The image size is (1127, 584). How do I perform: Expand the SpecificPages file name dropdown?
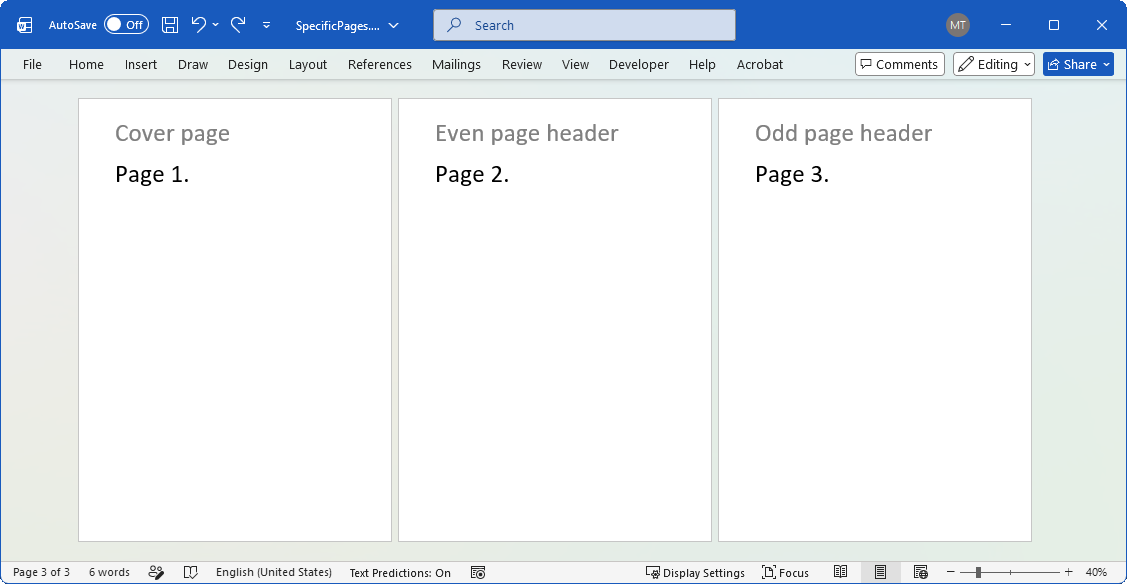(393, 26)
